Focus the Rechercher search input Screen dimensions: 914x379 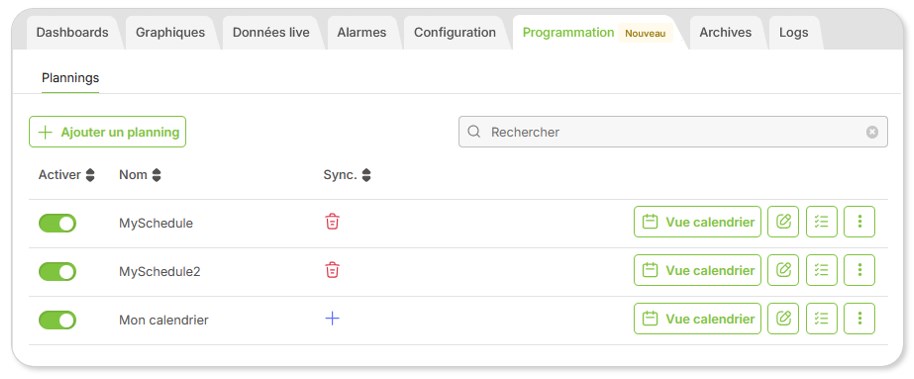point(673,132)
